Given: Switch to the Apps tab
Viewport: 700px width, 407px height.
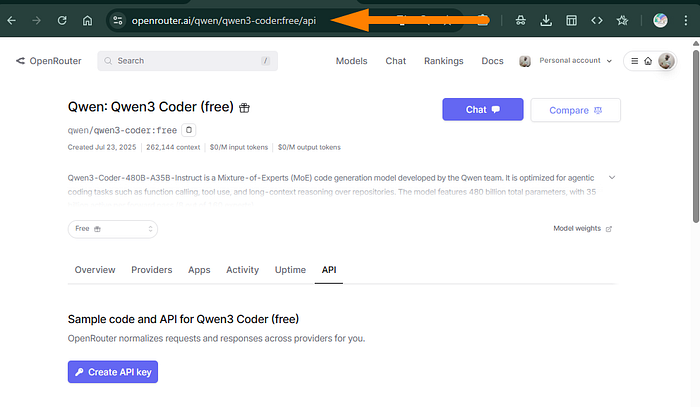Looking at the screenshot, I should (x=199, y=270).
